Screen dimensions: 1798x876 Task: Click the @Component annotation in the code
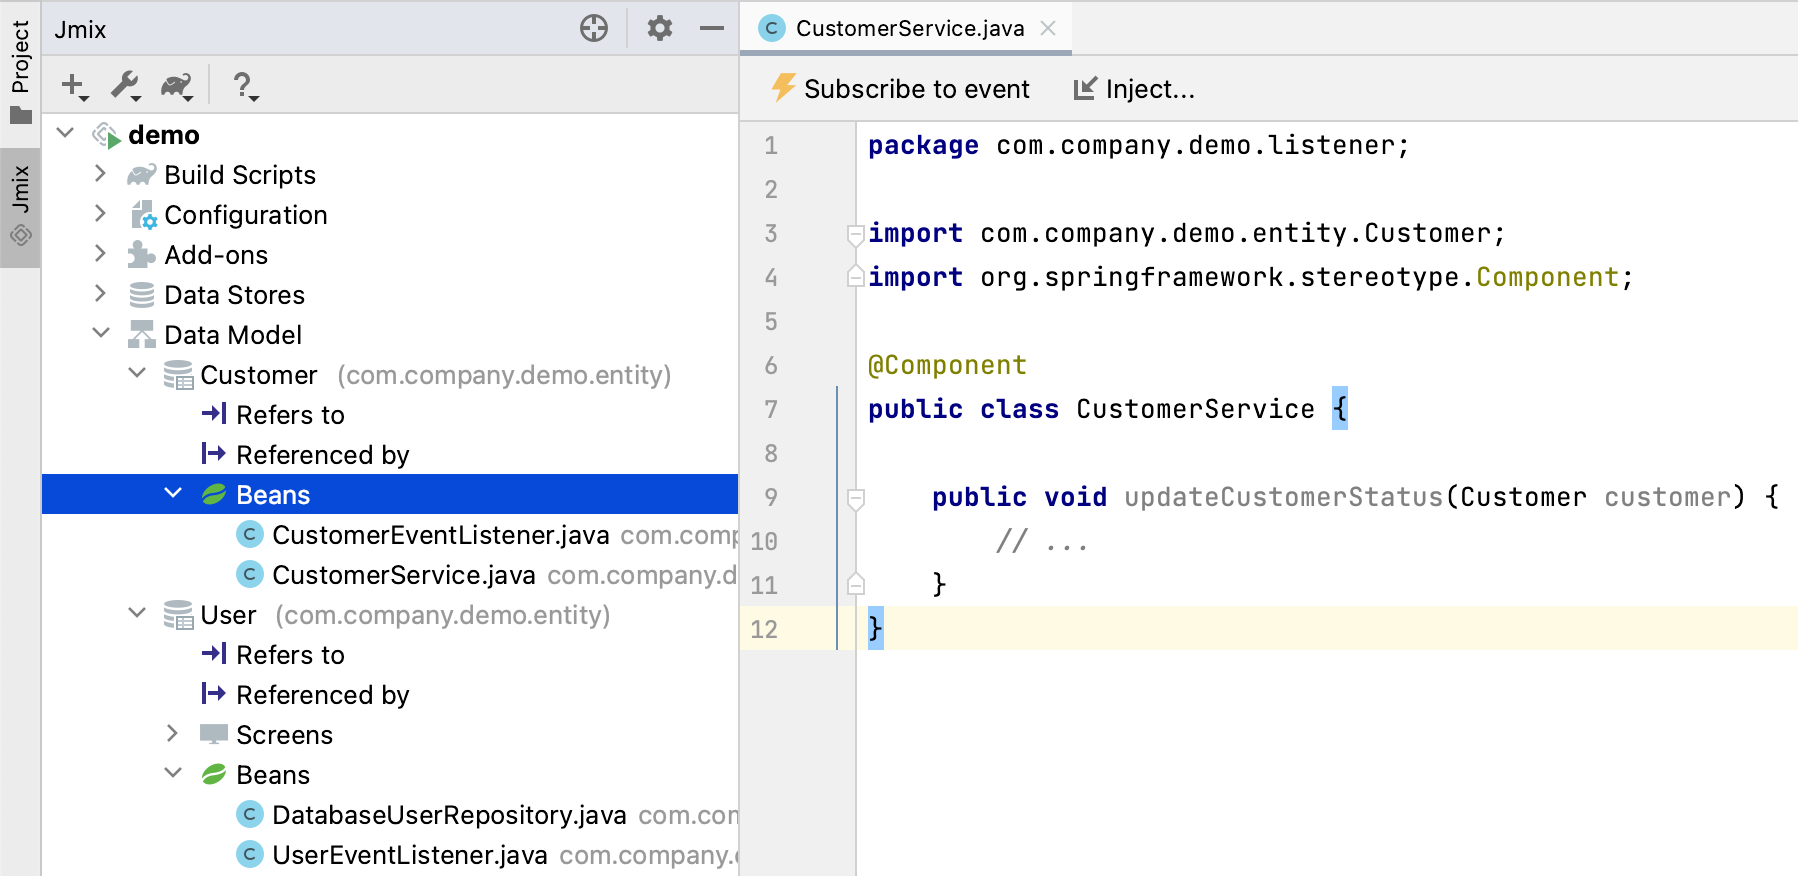(x=947, y=365)
